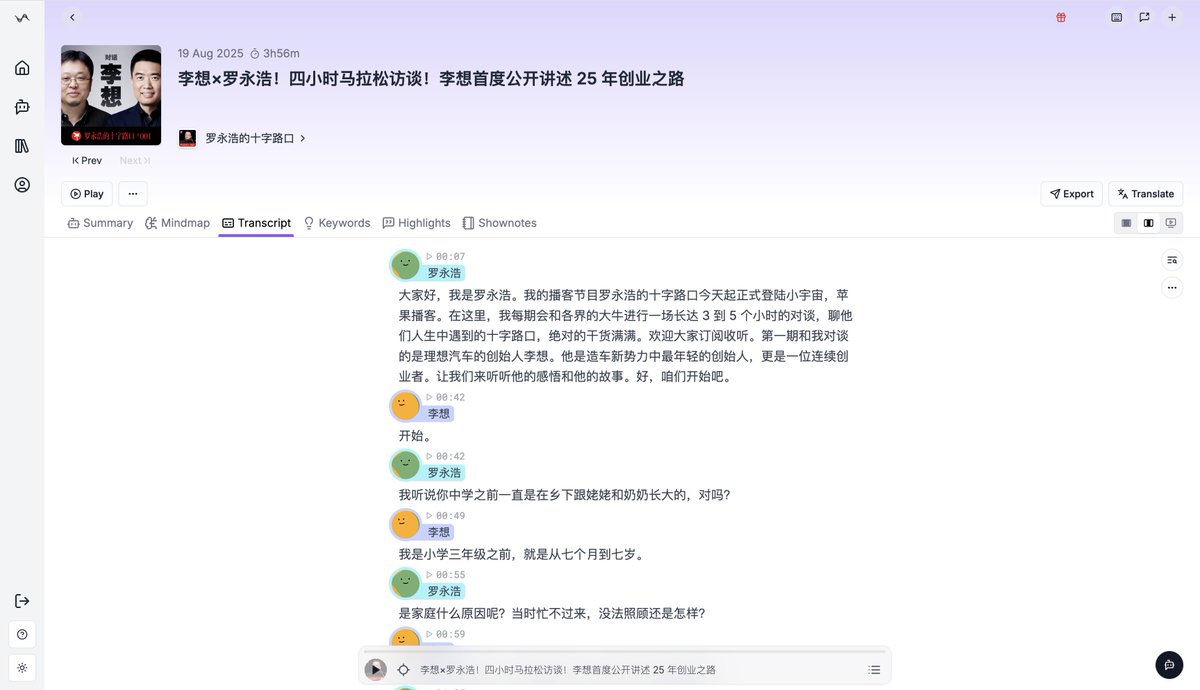This screenshot has width=1200, height=690.
Task: Switch to the Highlights tab
Action: (417, 223)
